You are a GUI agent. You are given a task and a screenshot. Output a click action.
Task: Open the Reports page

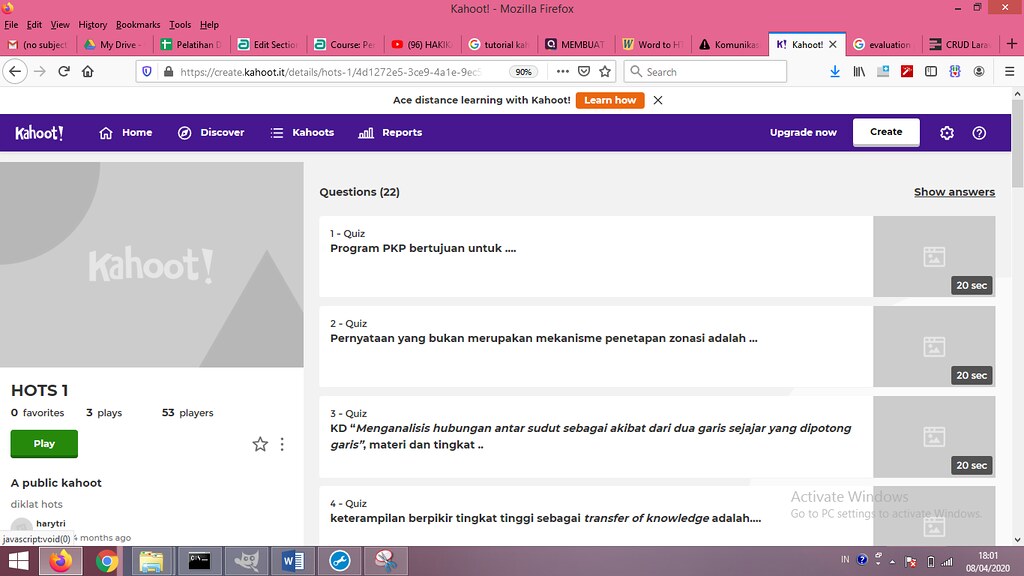390,133
